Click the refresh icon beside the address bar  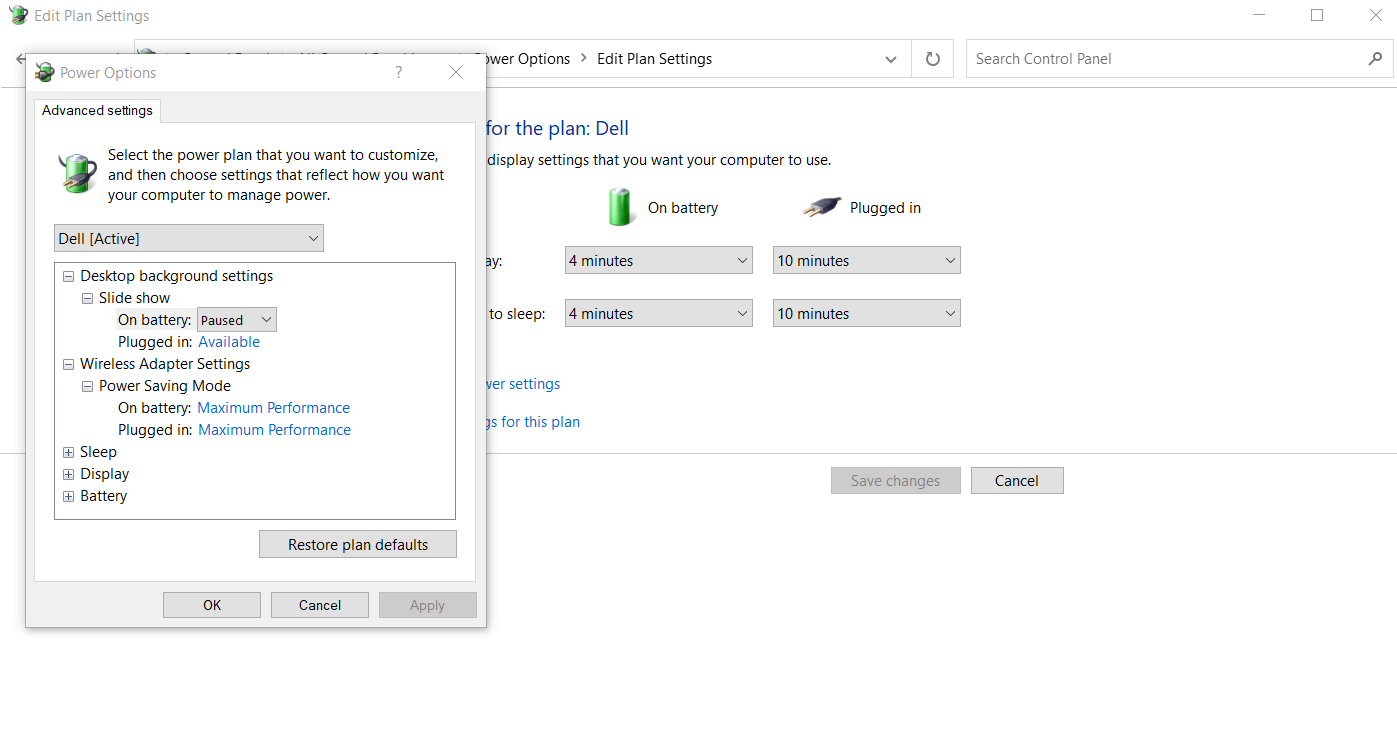(931, 58)
